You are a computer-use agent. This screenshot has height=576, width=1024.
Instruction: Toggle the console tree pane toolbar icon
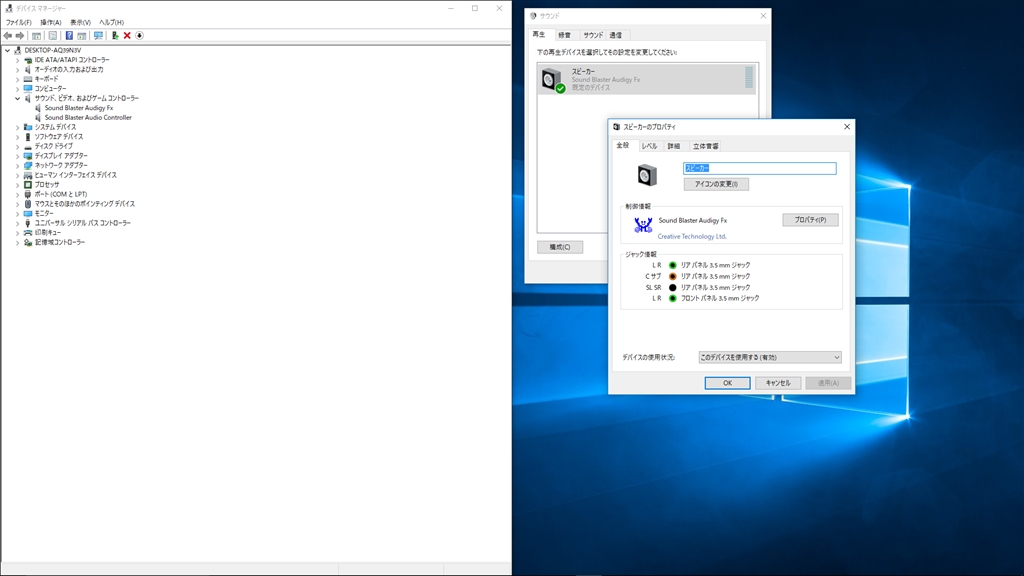click(37, 36)
